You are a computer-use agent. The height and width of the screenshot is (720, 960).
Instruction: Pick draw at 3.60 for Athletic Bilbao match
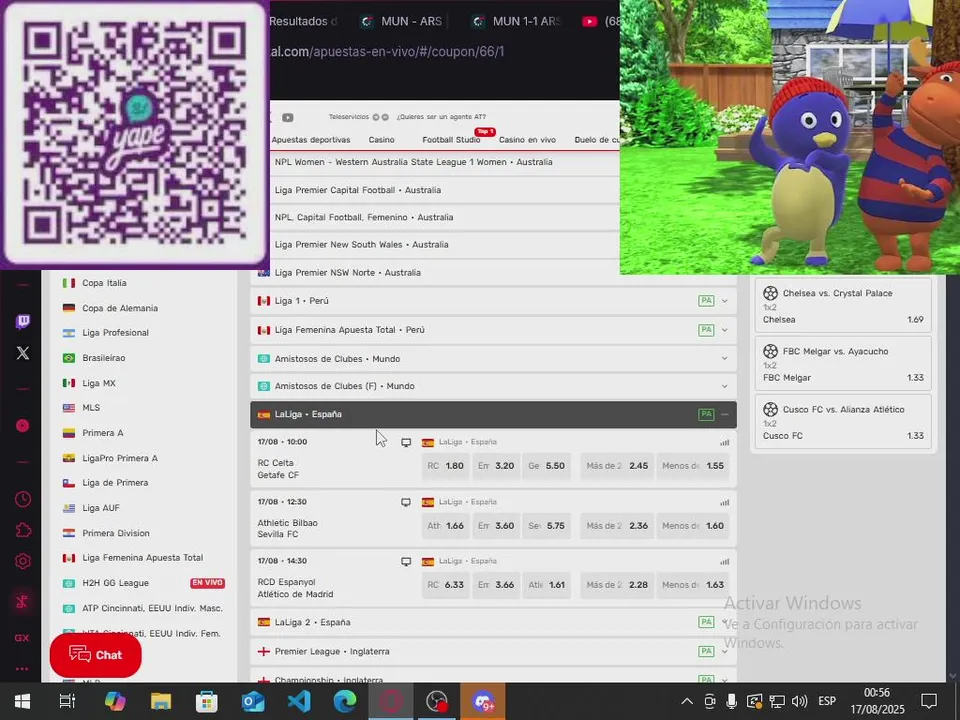496,525
